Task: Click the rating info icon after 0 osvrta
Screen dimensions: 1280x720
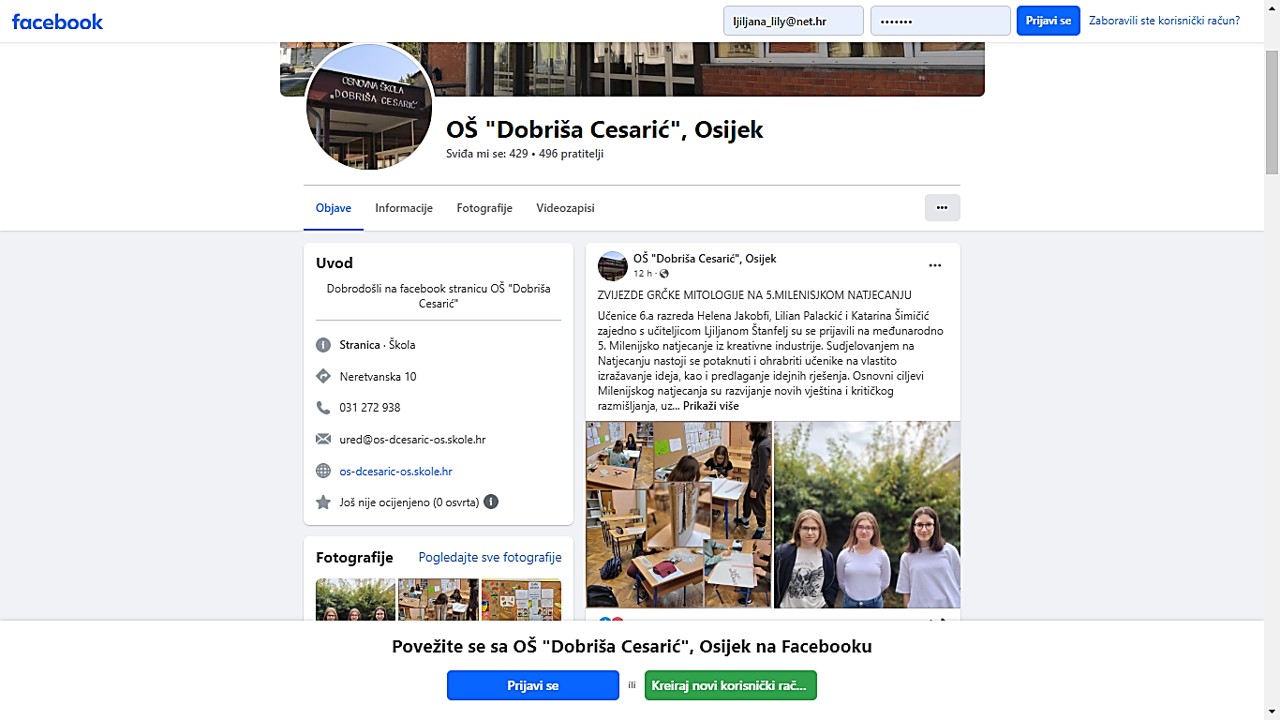Action: tap(491, 502)
